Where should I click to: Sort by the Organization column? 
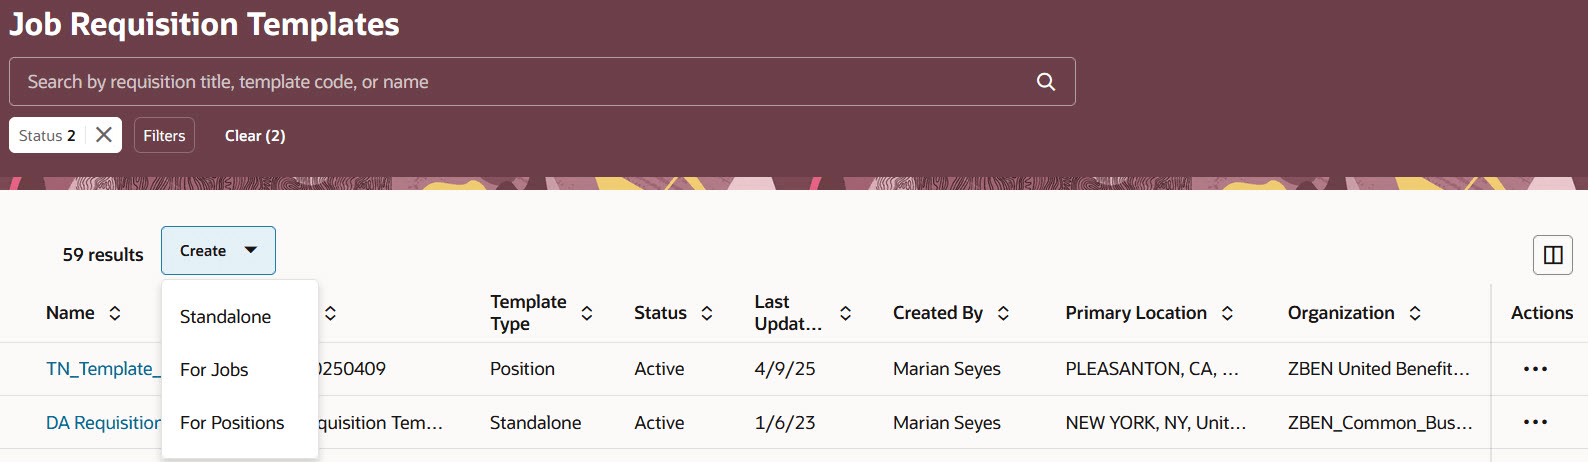[1415, 313]
